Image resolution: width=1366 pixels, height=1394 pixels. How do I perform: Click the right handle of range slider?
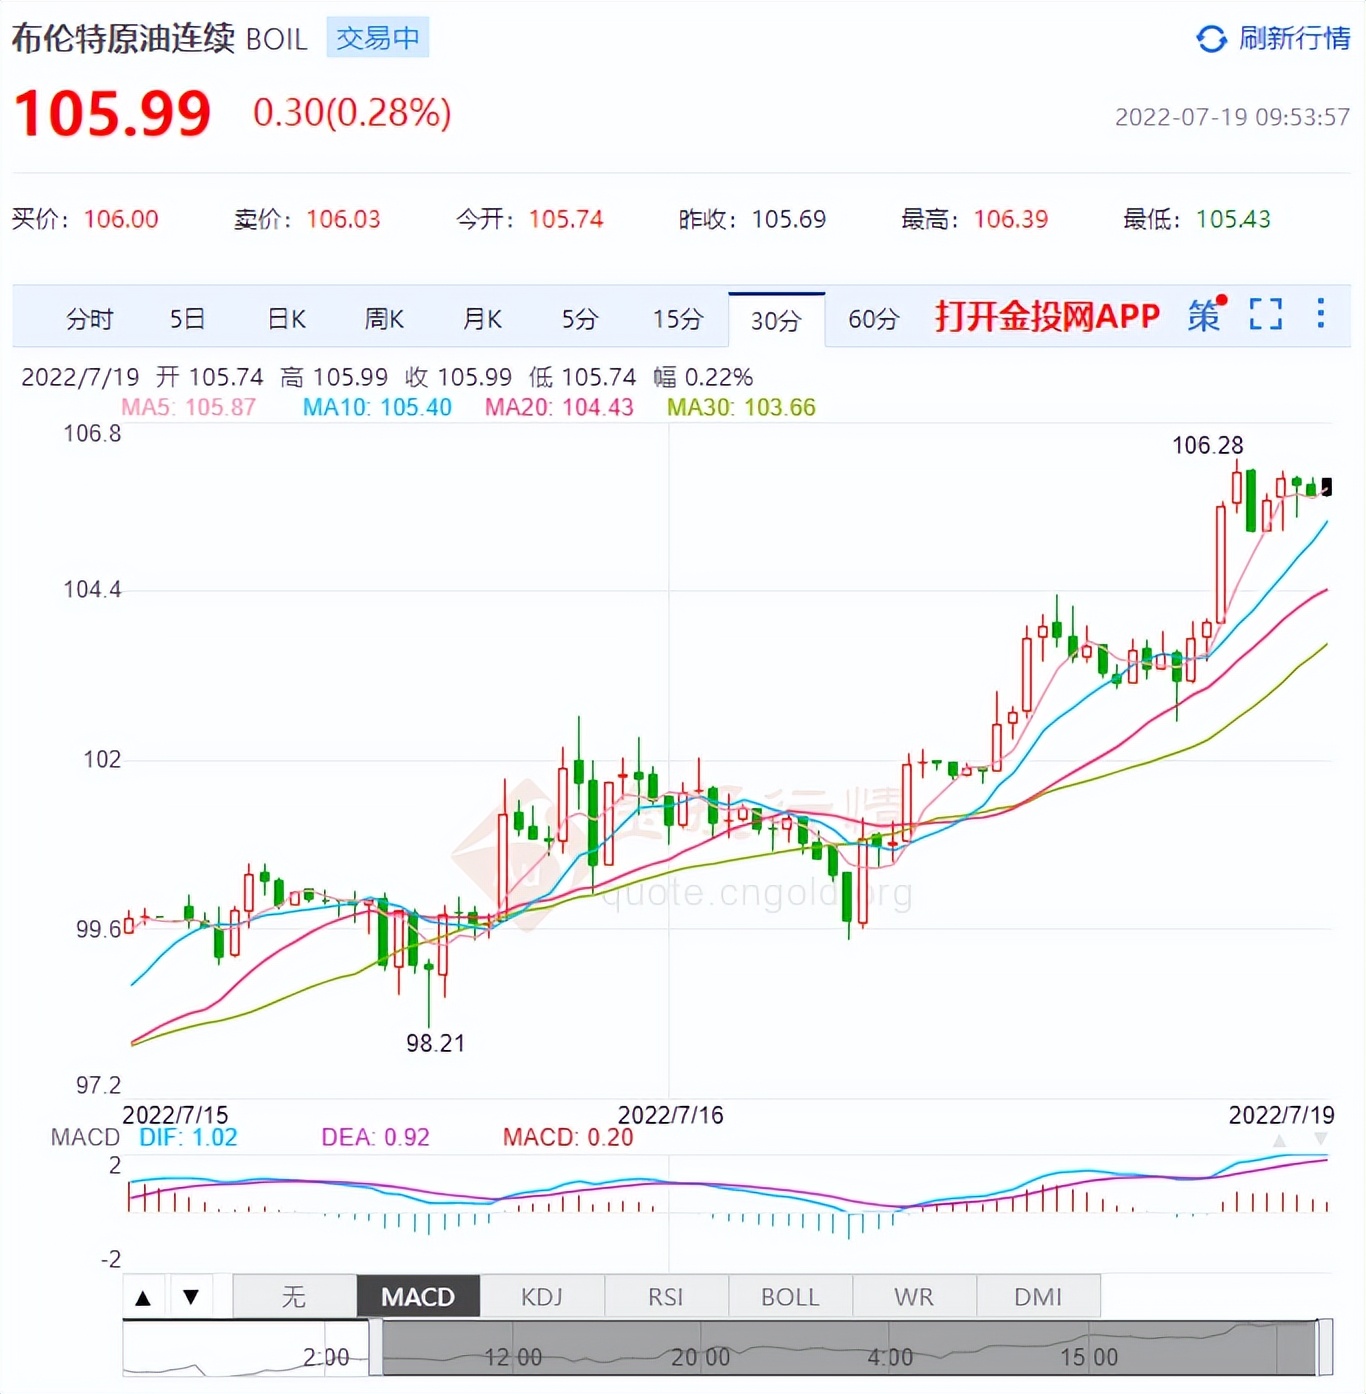pos(1325,1347)
